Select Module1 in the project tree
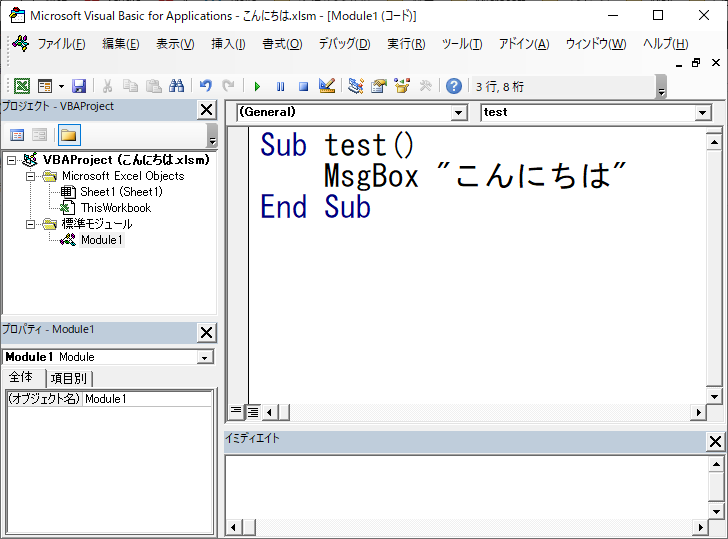 pyautogui.click(x=101, y=240)
